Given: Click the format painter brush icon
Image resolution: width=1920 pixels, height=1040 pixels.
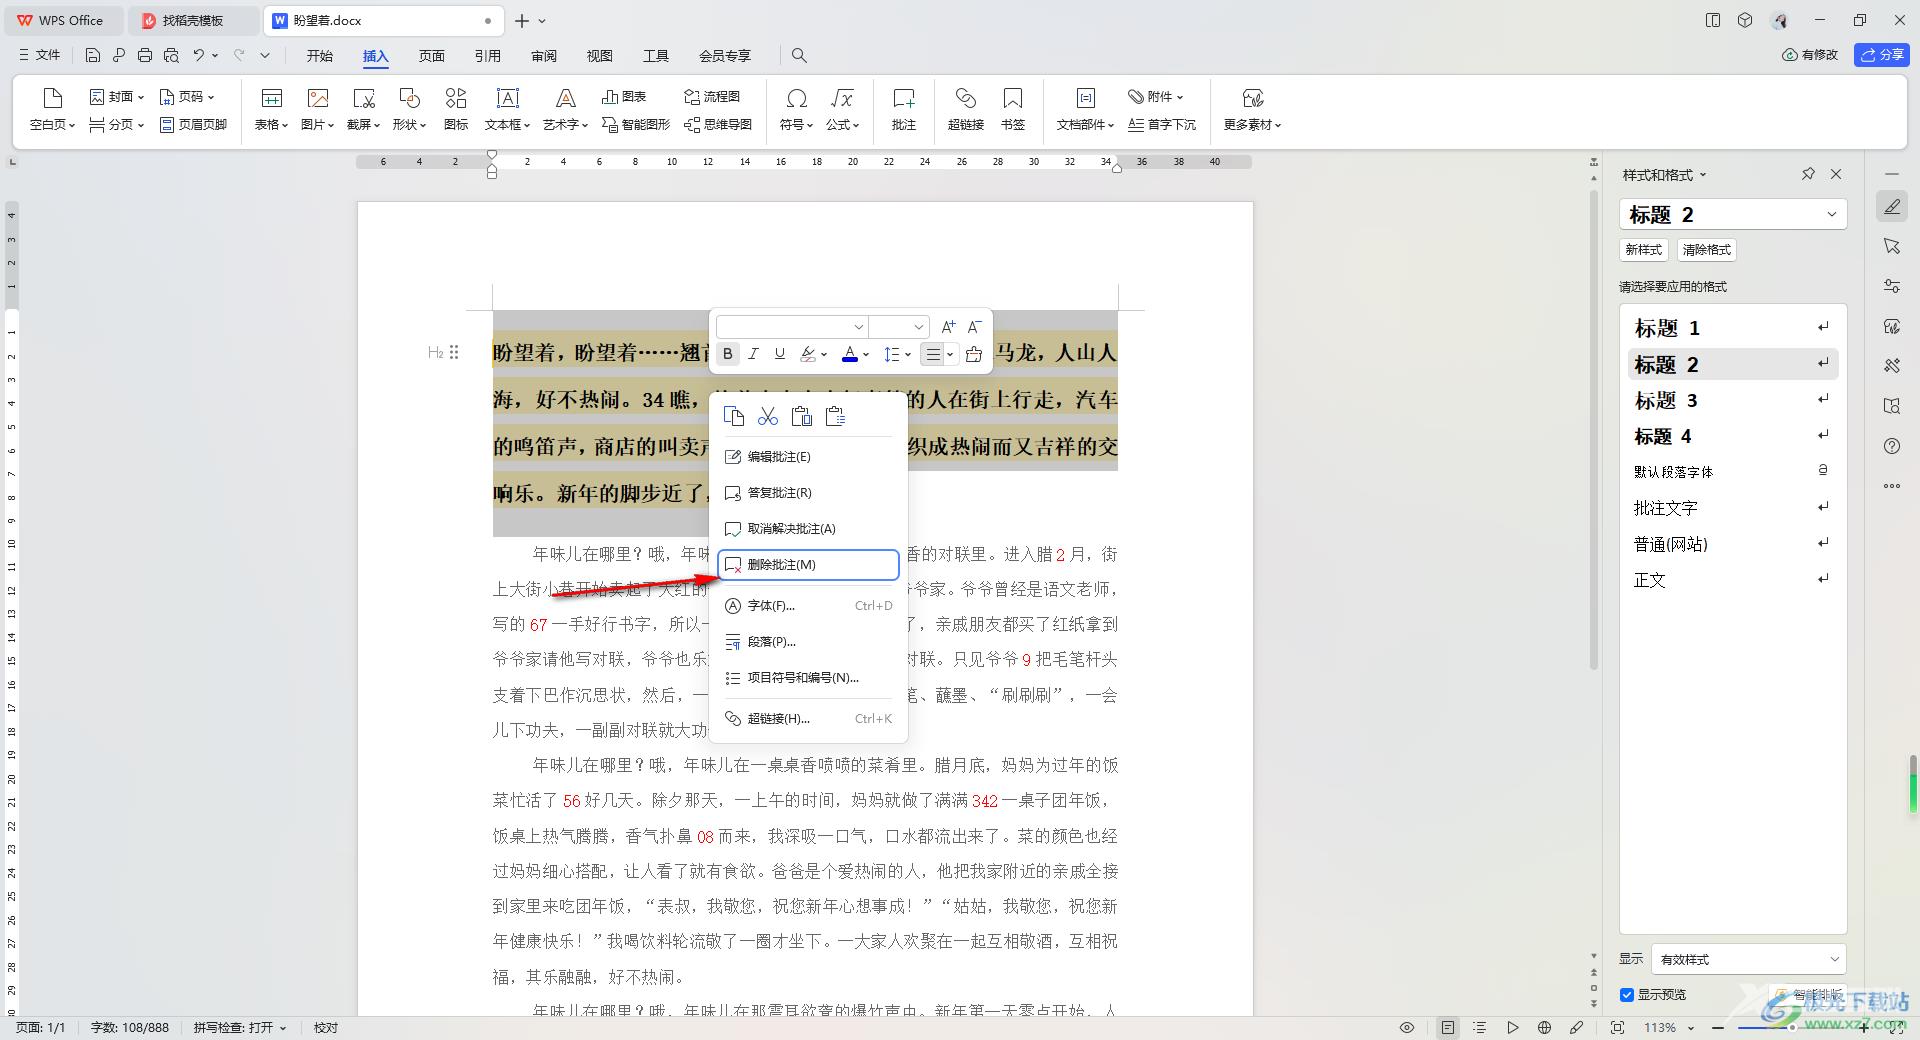Looking at the screenshot, I should coord(974,354).
